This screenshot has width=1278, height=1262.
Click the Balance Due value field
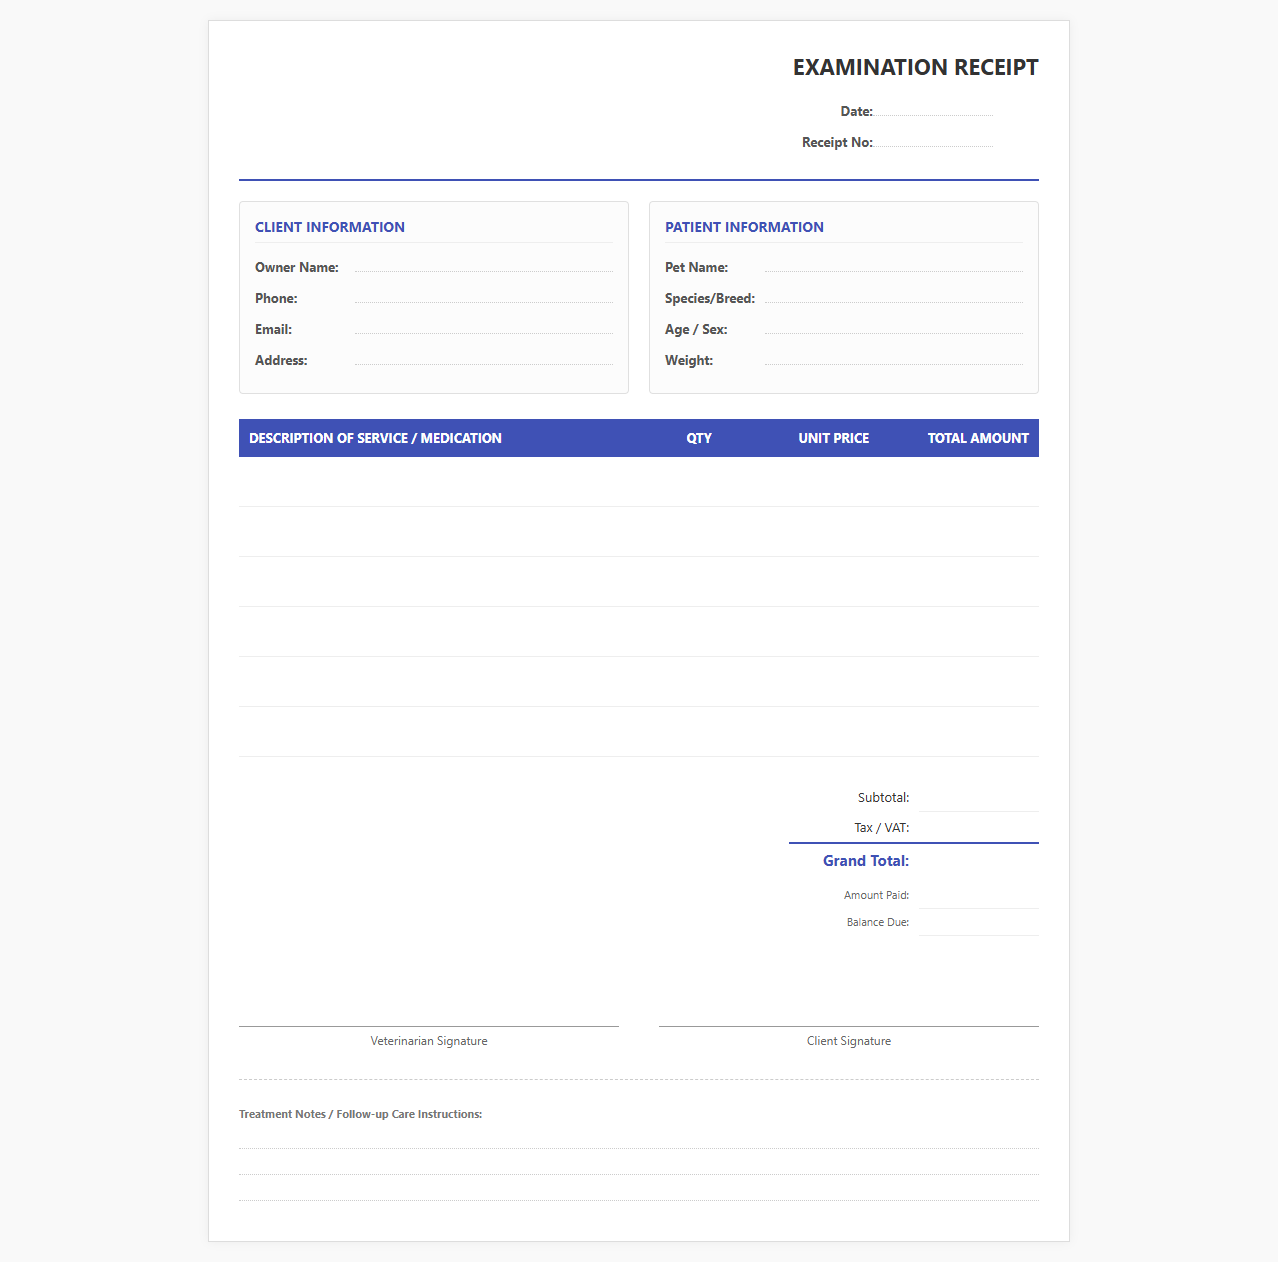(979, 923)
